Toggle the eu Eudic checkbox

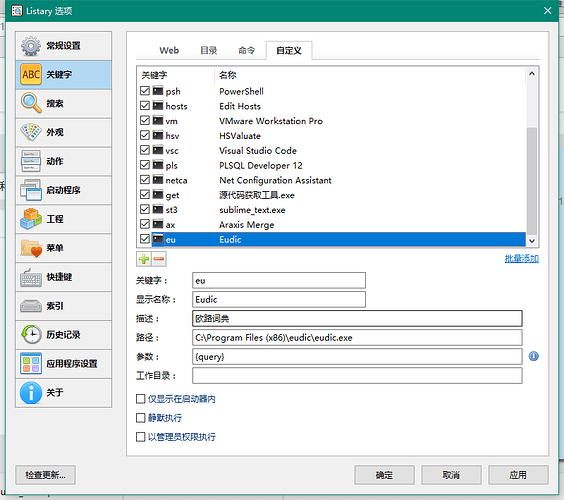pyautogui.click(x=145, y=239)
